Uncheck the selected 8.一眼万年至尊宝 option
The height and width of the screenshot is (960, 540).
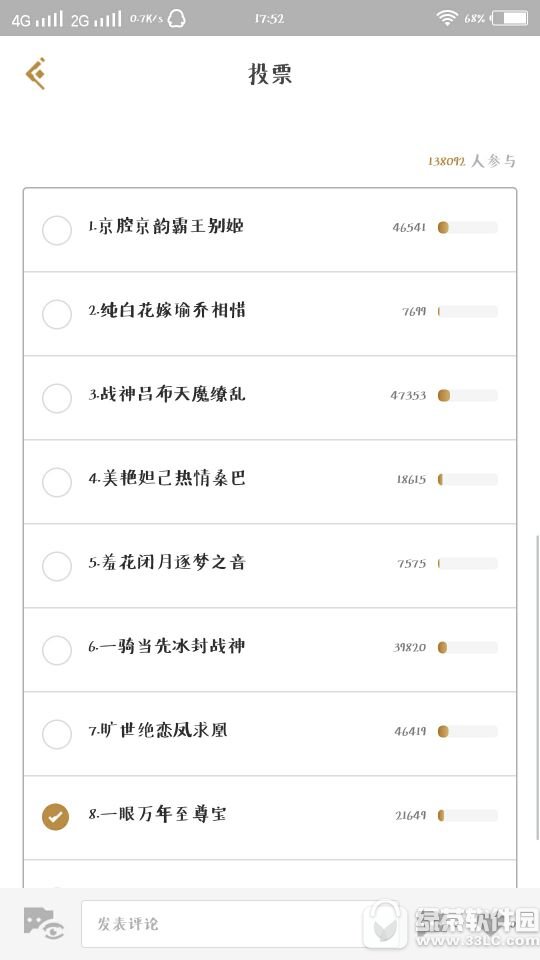click(x=56, y=817)
